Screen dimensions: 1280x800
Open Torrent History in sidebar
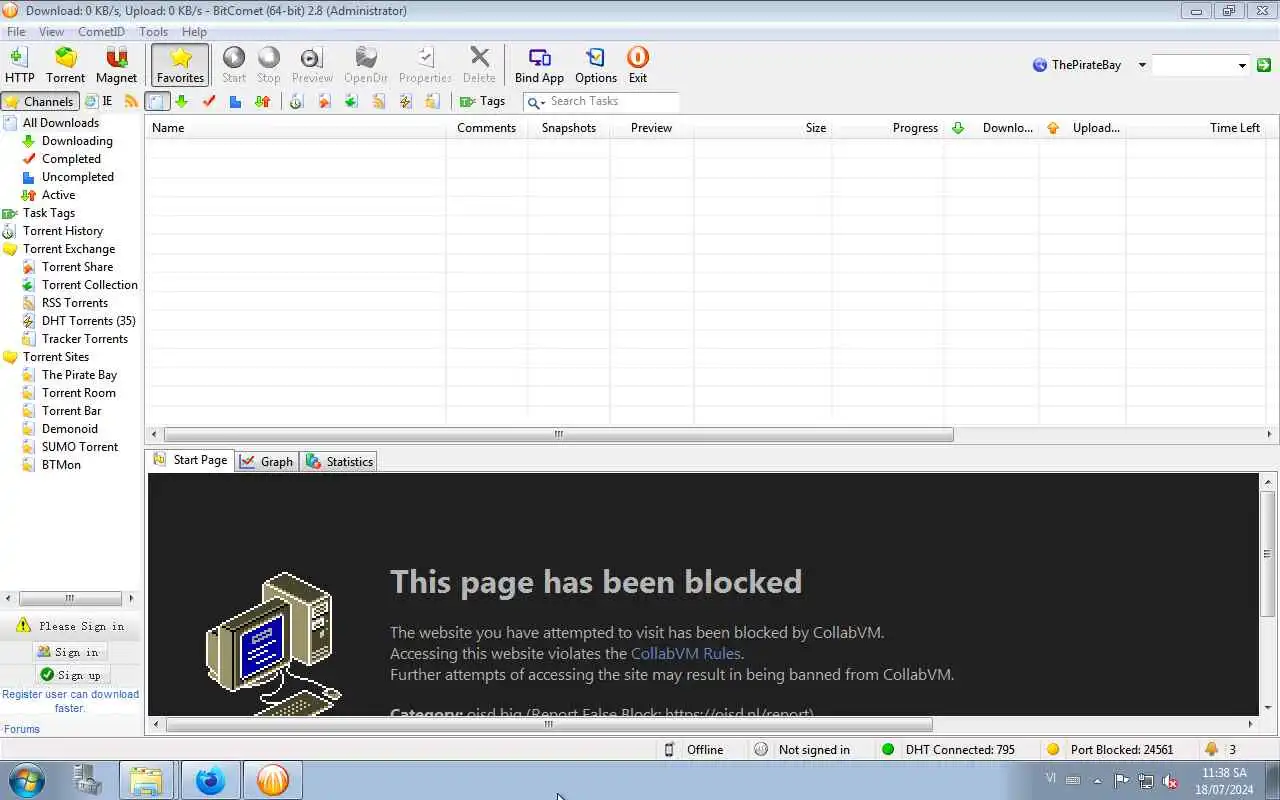pyautogui.click(x=63, y=231)
